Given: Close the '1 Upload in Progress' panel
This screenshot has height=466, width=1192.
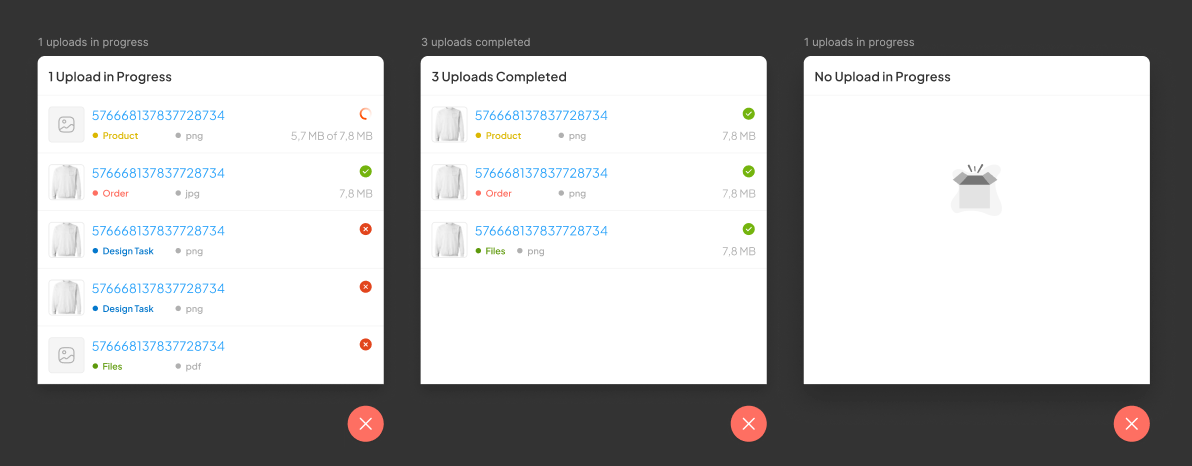Looking at the screenshot, I should coord(365,424).
